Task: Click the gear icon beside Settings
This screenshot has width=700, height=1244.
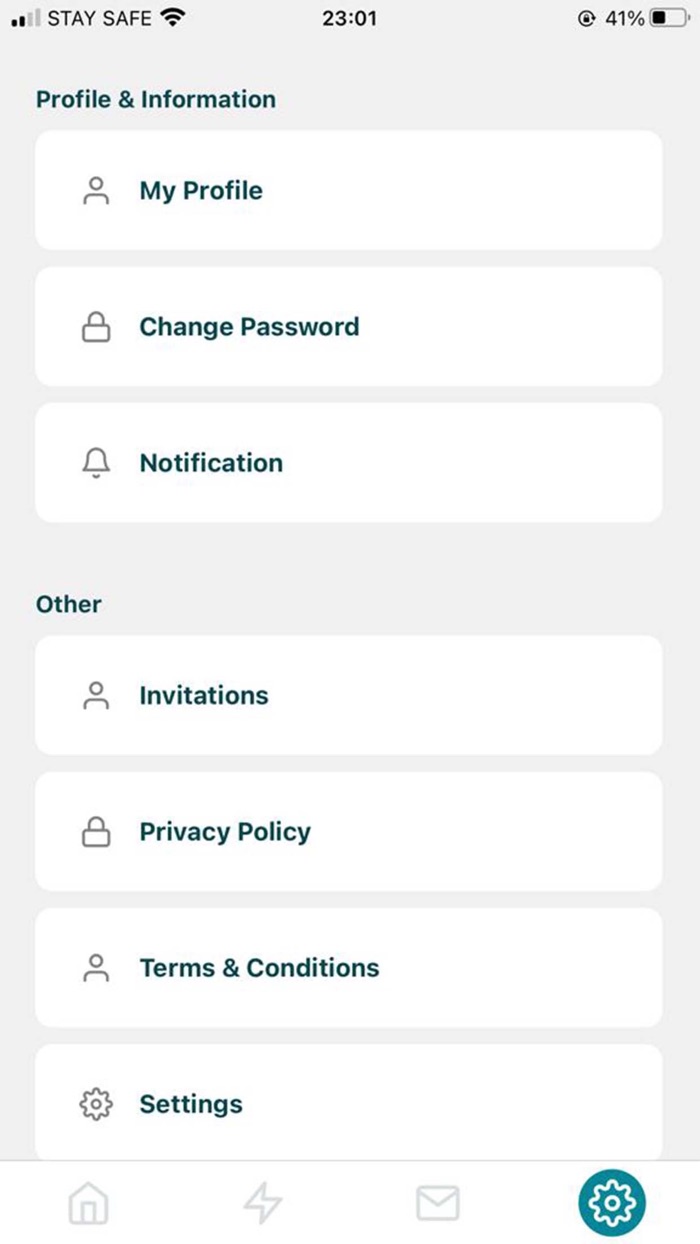Action: coord(96,1104)
